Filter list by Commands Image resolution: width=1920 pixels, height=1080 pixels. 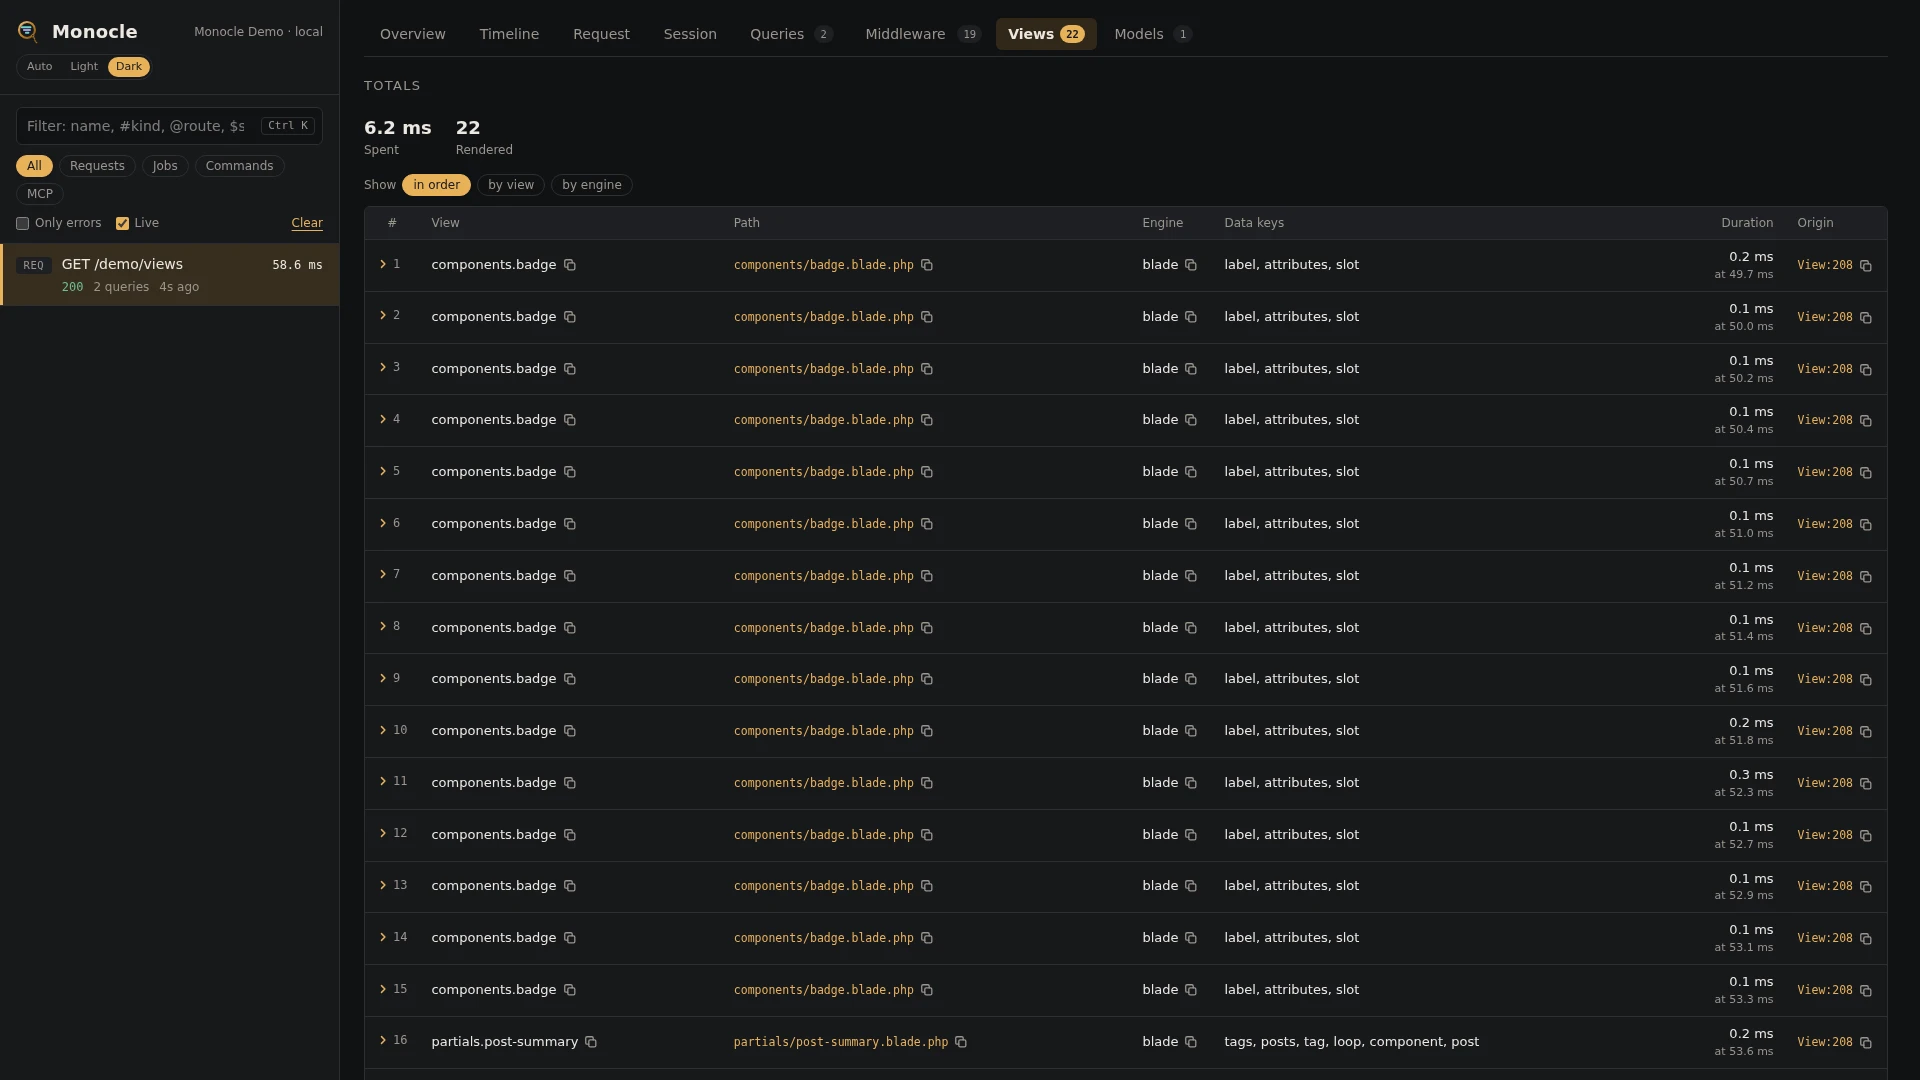pyautogui.click(x=239, y=166)
